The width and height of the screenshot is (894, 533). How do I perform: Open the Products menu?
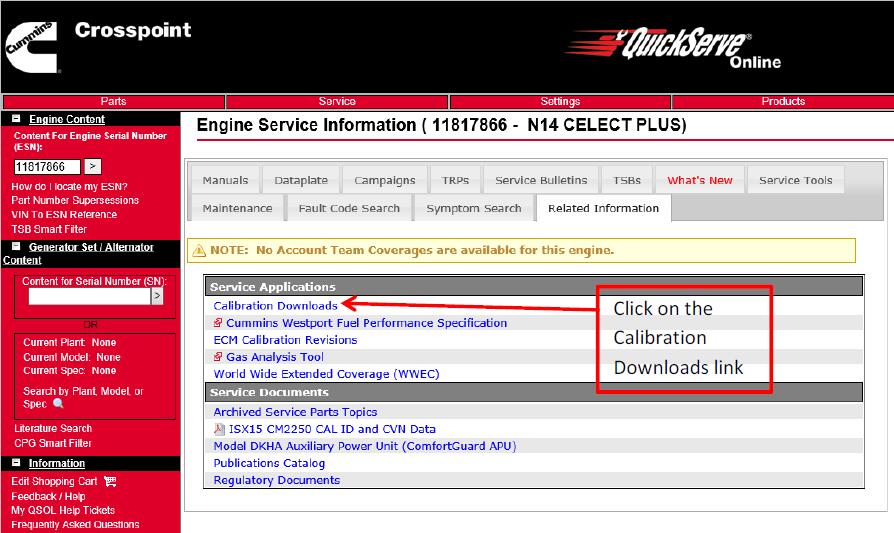783,101
